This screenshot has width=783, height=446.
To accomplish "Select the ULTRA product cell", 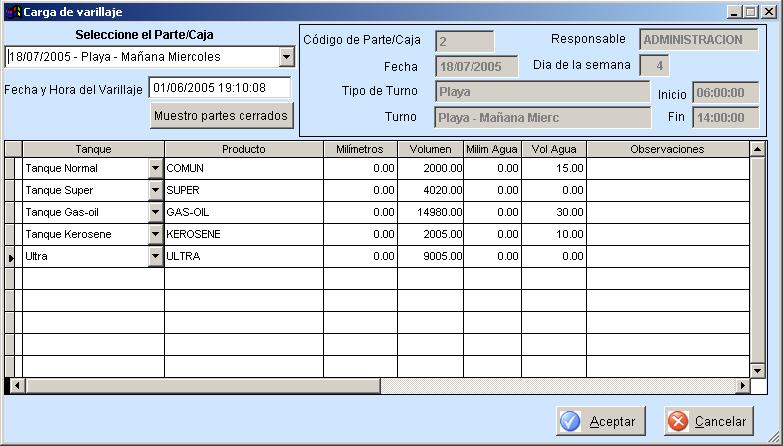I will click(x=244, y=257).
